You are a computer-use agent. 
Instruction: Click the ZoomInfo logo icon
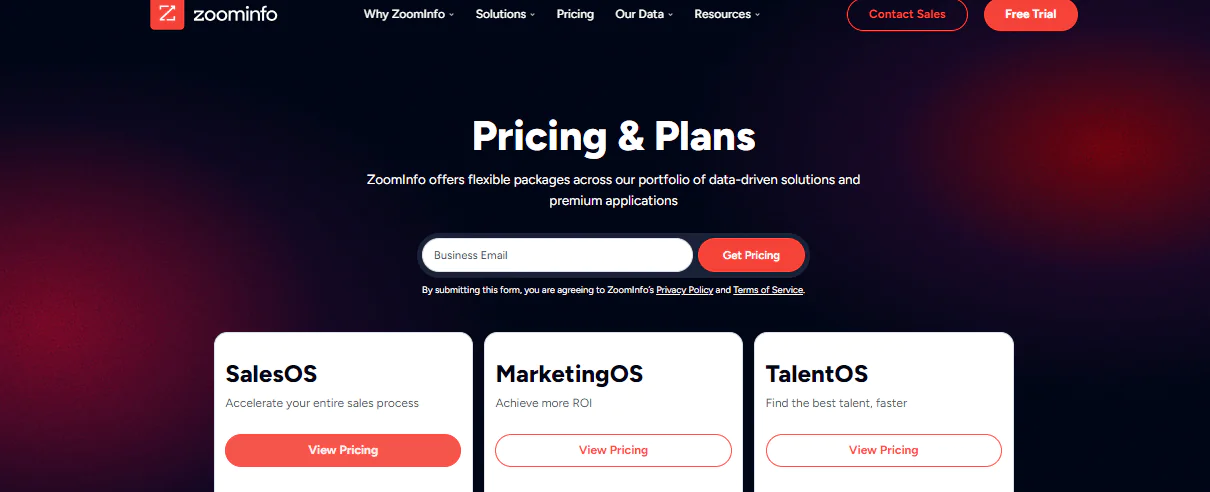pyautogui.click(x=167, y=14)
